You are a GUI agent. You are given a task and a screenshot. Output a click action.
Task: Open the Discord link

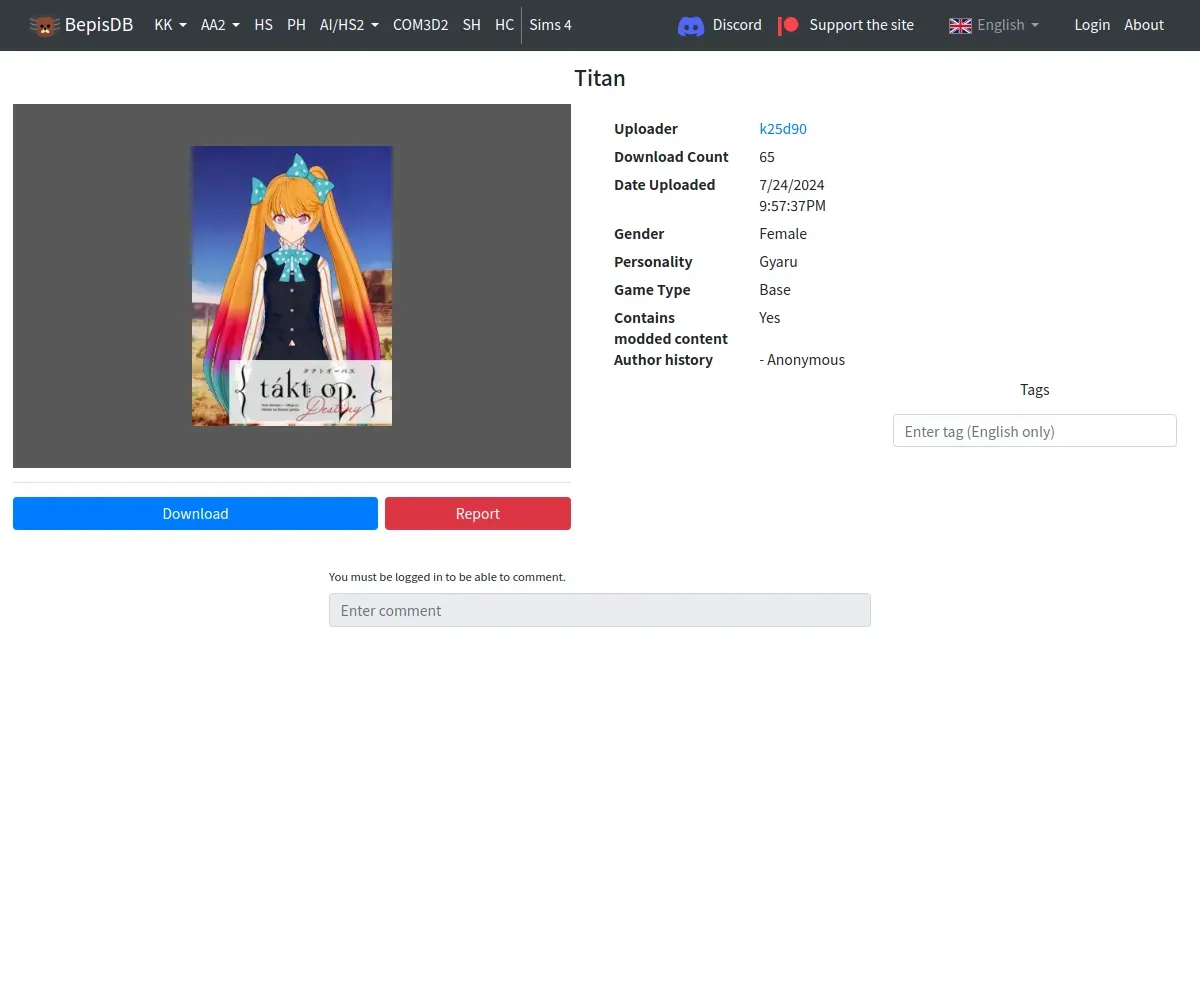coord(737,25)
